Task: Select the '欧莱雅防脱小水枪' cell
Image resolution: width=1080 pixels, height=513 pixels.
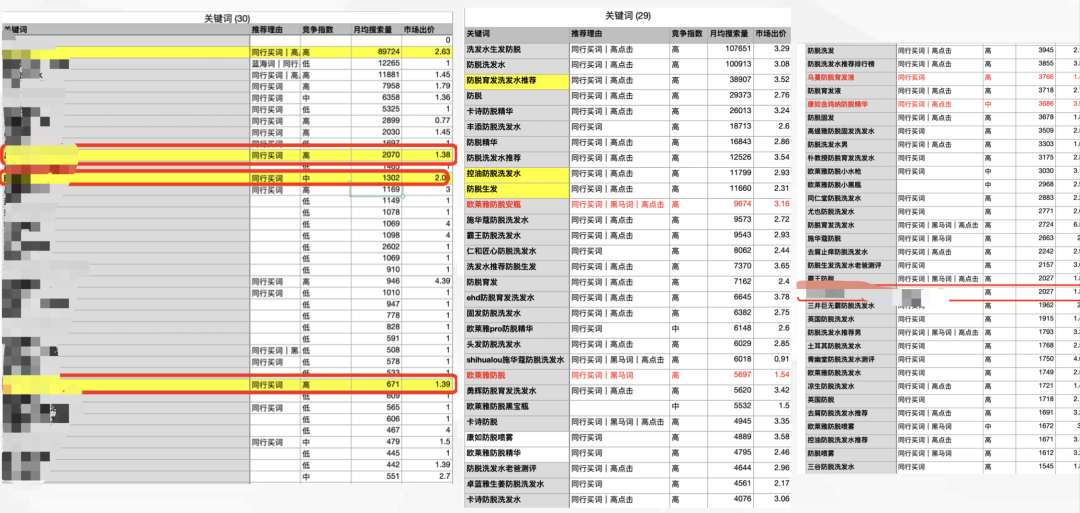Action: pyautogui.click(x=849, y=171)
